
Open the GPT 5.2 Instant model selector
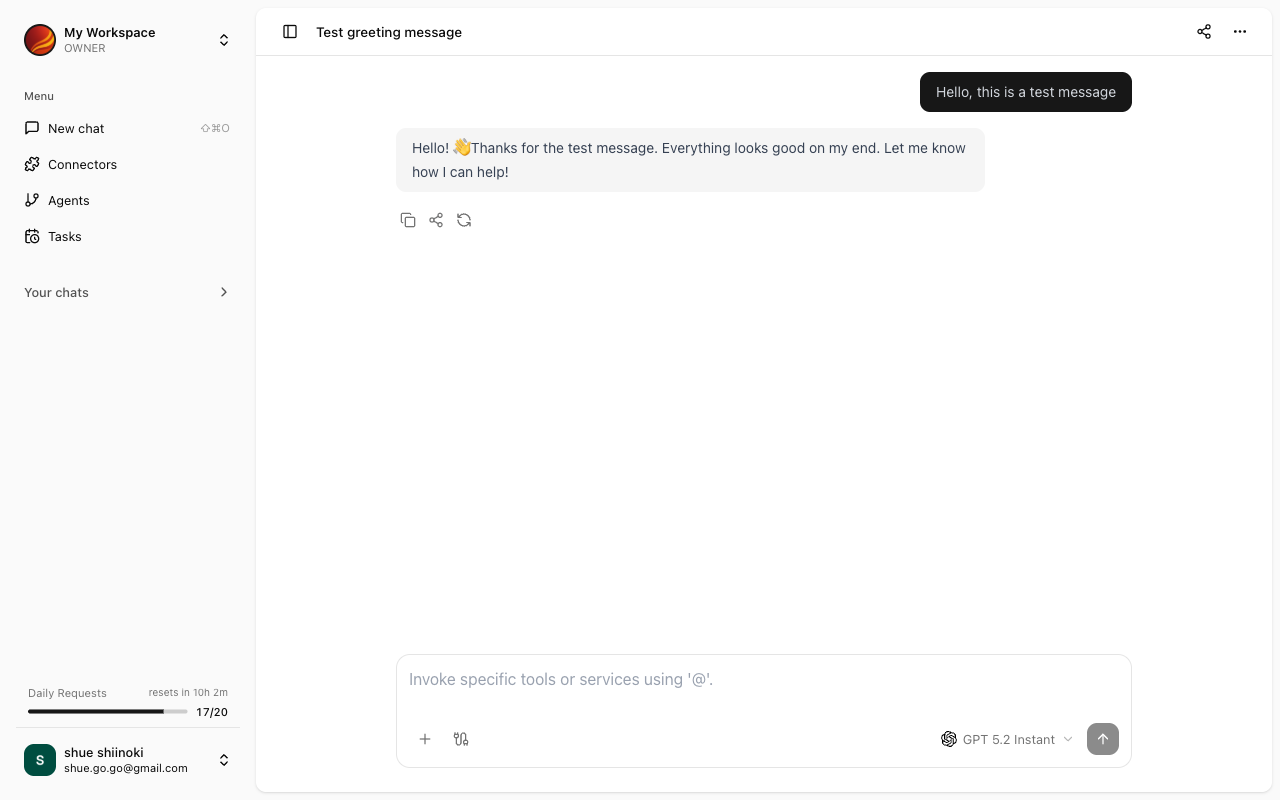[1006, 738]
